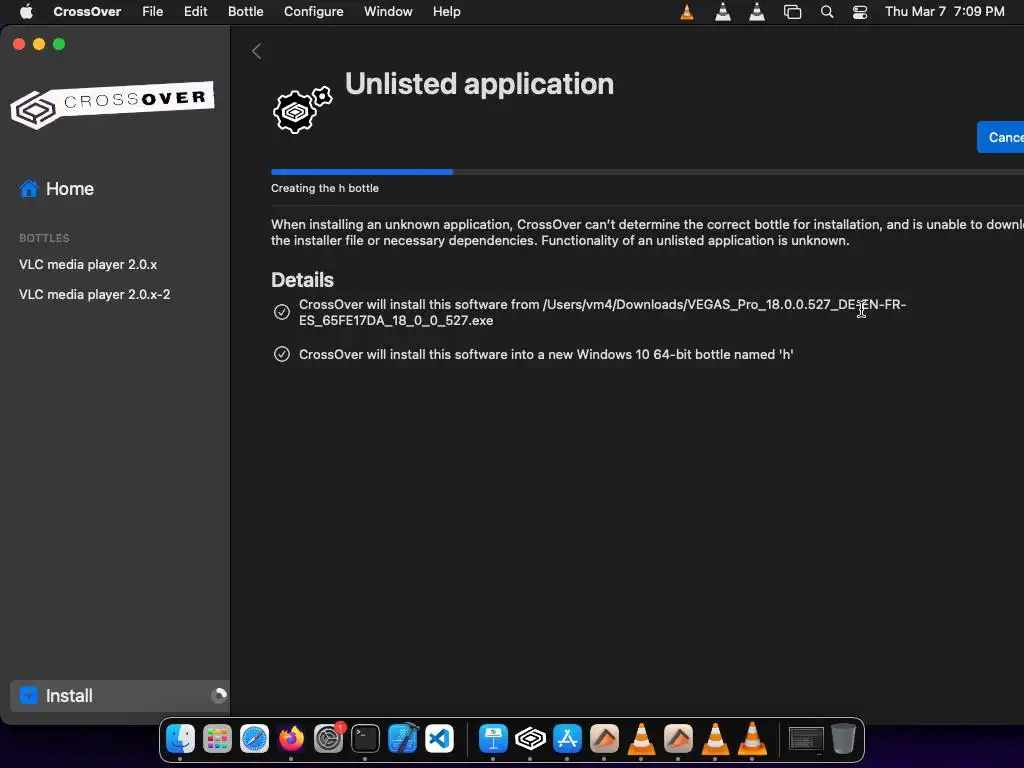Viewport: 1024px width, 768px height.
Task: Open Control Center in the menu bar
Action: click(x=860, y=12)
